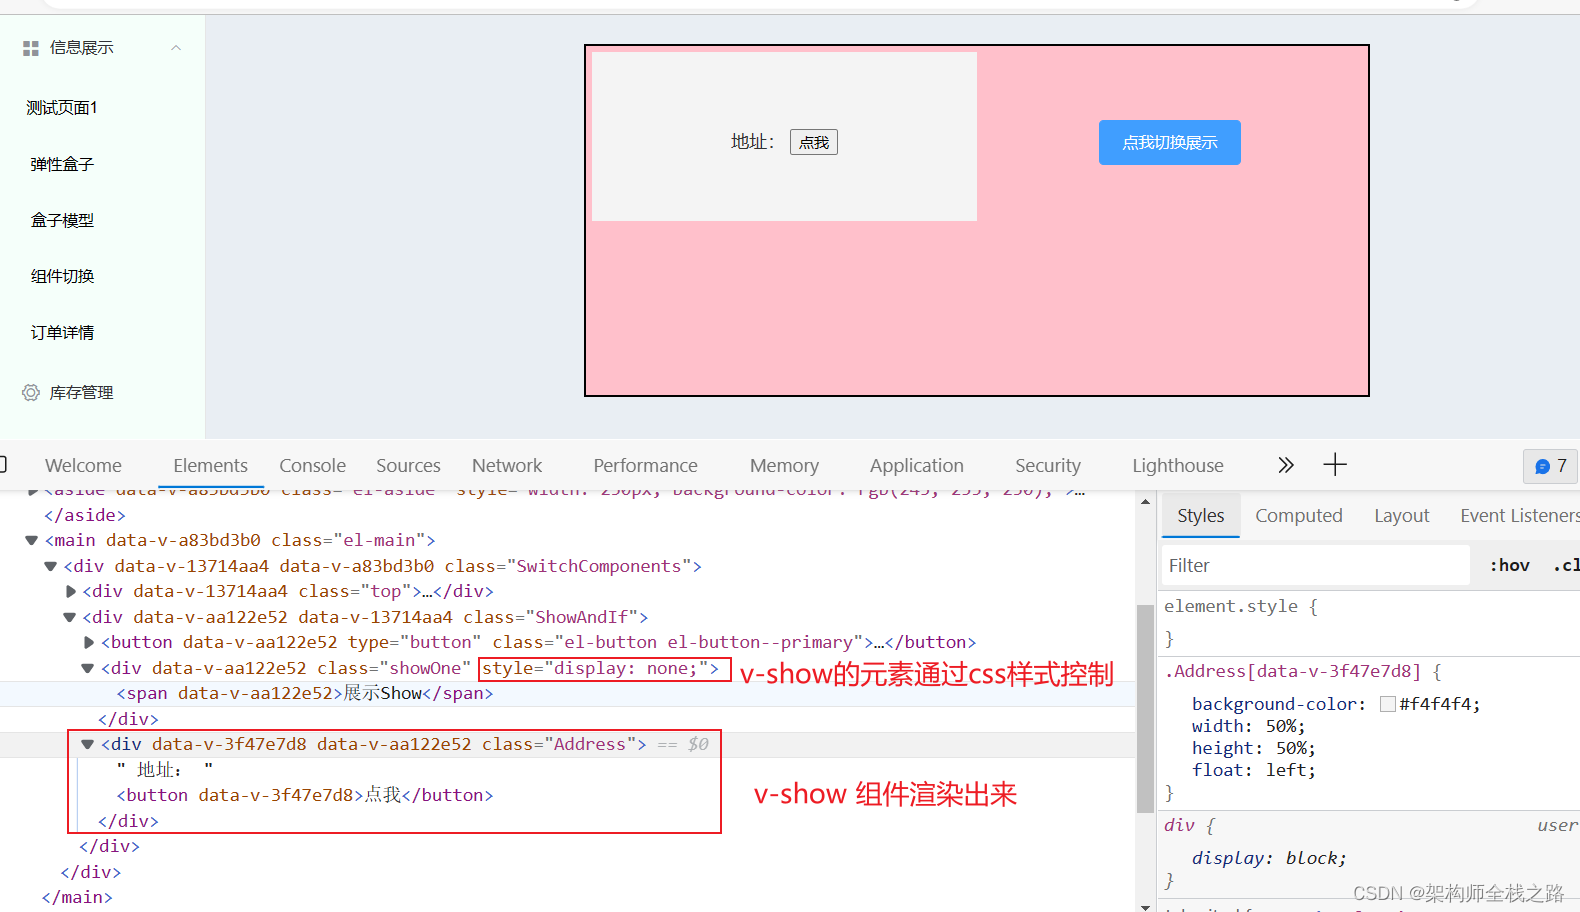Open 订单详情 in the sidebar
Image resolution: width=1580 pixels, height=912 pixels.
tap(62, 333)
